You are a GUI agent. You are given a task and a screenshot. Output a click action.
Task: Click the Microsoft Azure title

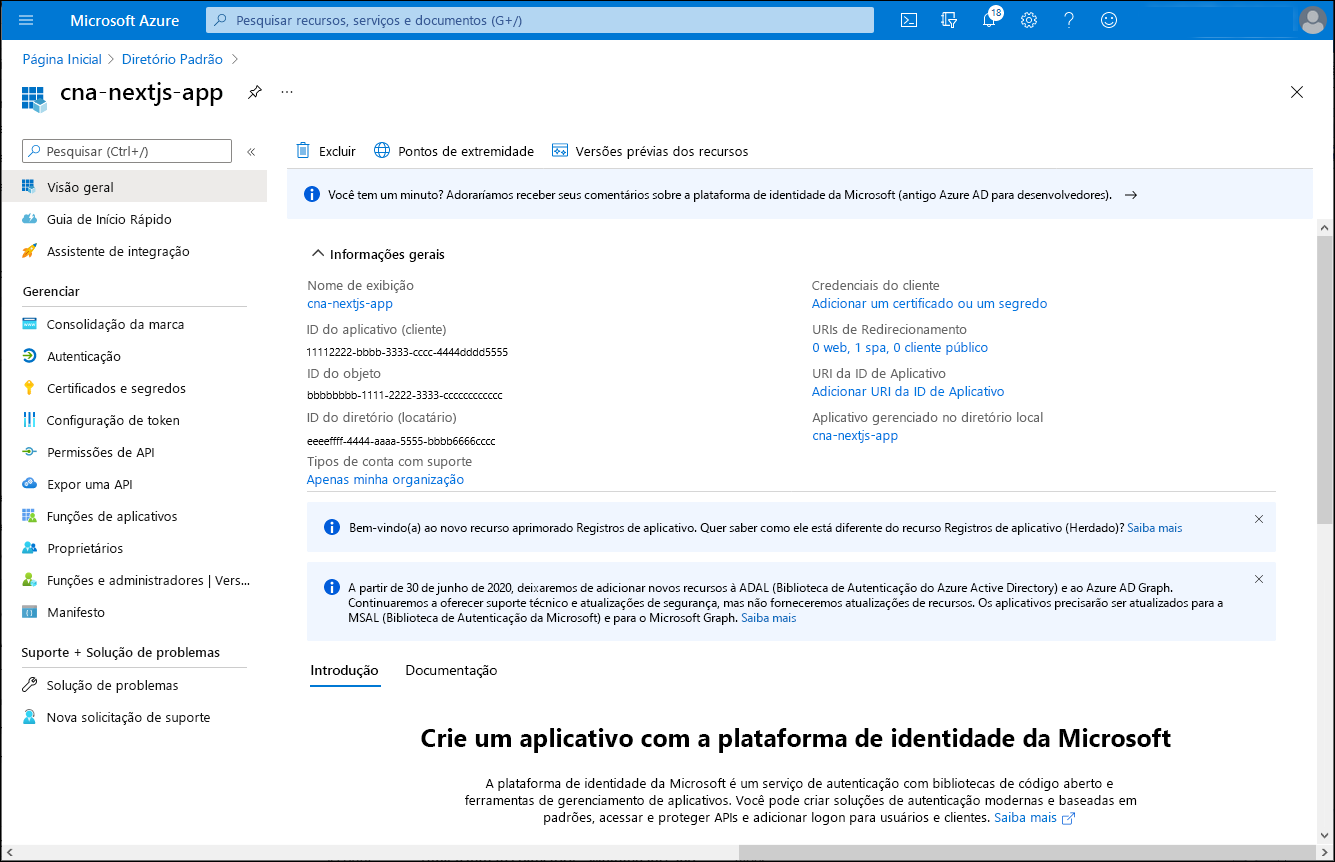(125, 20)
